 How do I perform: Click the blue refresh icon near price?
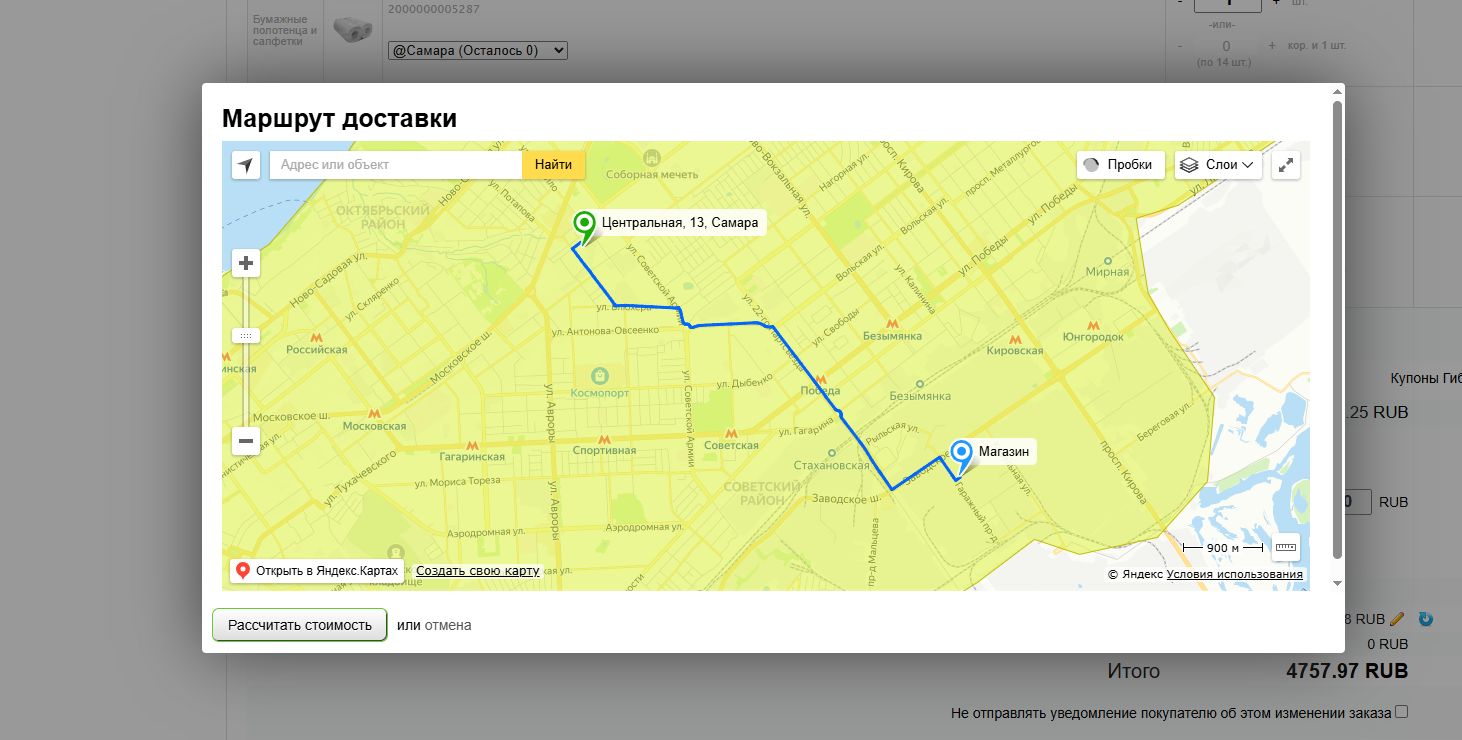tap(1426, 619)
